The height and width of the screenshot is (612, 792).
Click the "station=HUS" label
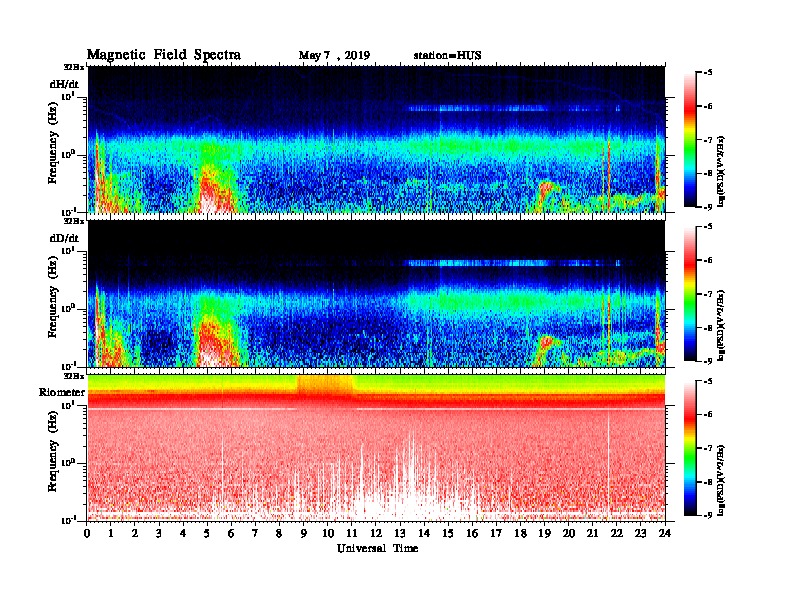(448, 55)
